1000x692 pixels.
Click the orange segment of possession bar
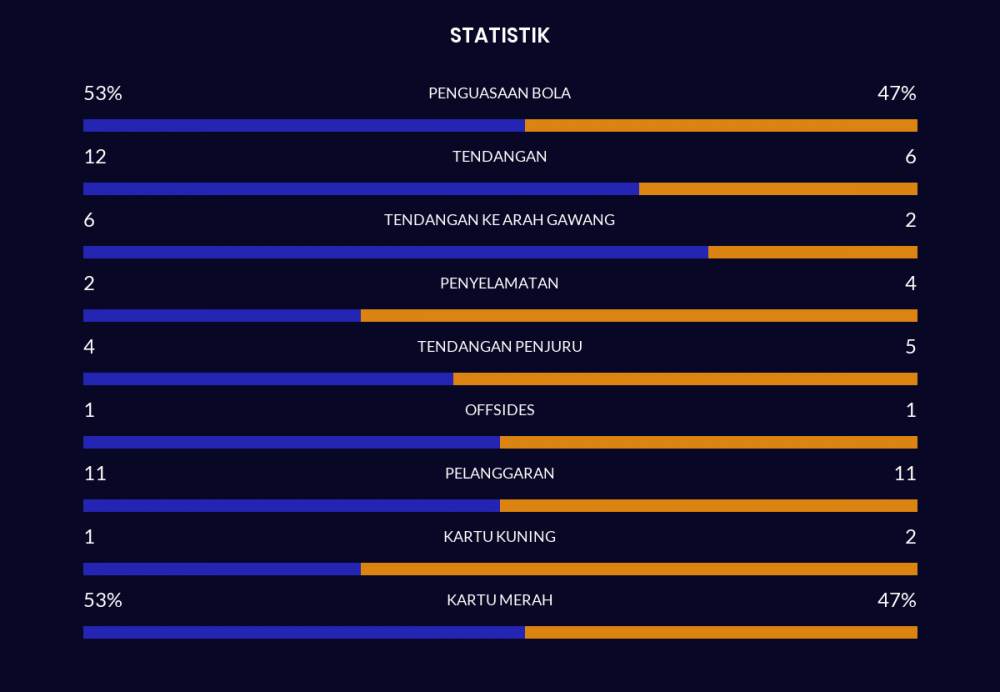point(721,125)
